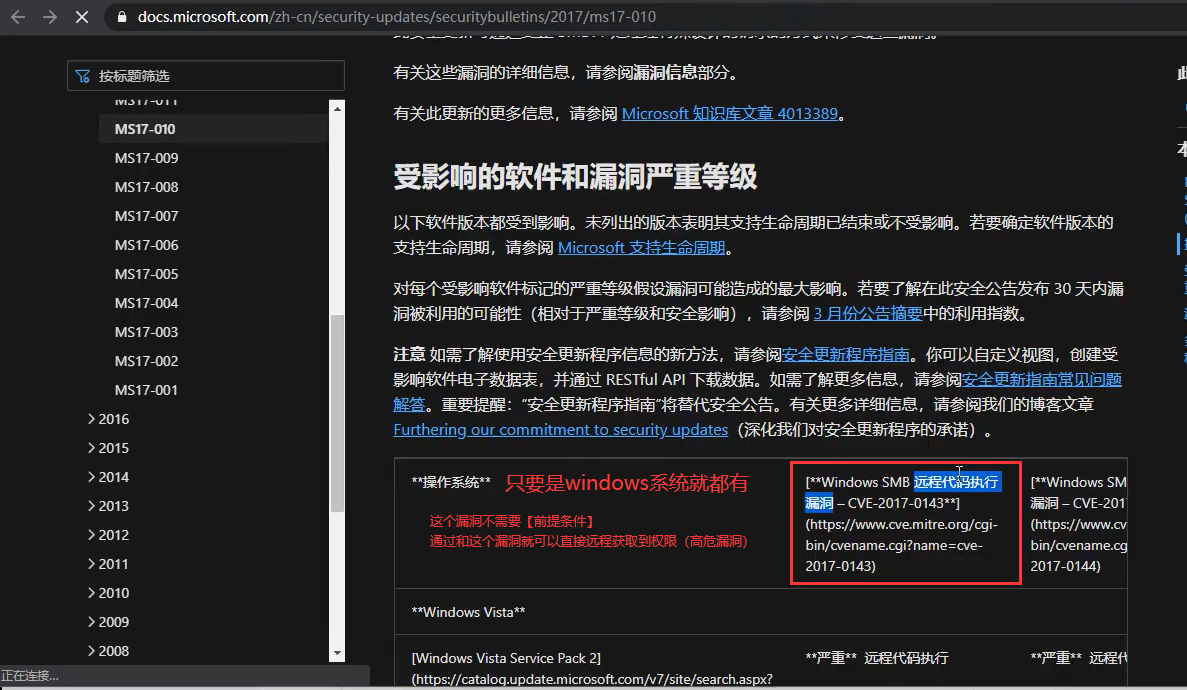1187x690 pixels.
Task: Click the 正在连接... status text
Action: point(30,676)
